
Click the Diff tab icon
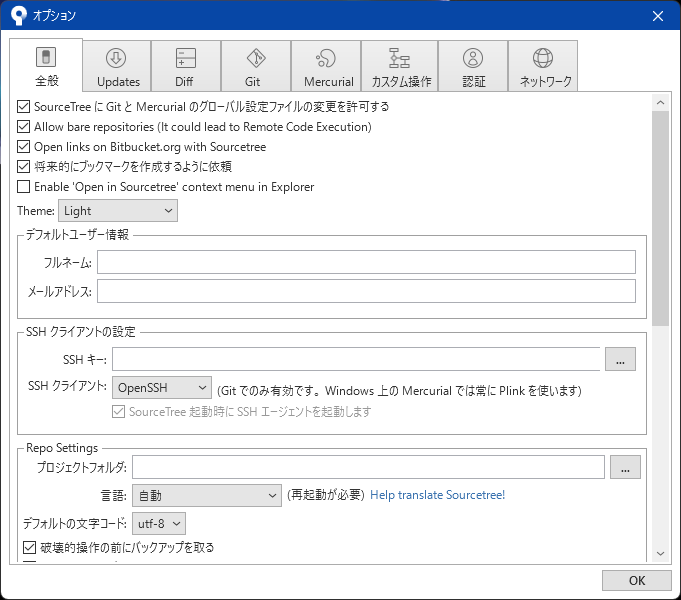[x=185, y=58]
